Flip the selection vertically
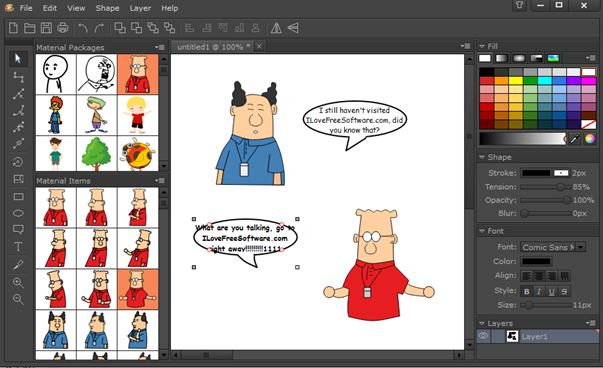 coord(293,28)
